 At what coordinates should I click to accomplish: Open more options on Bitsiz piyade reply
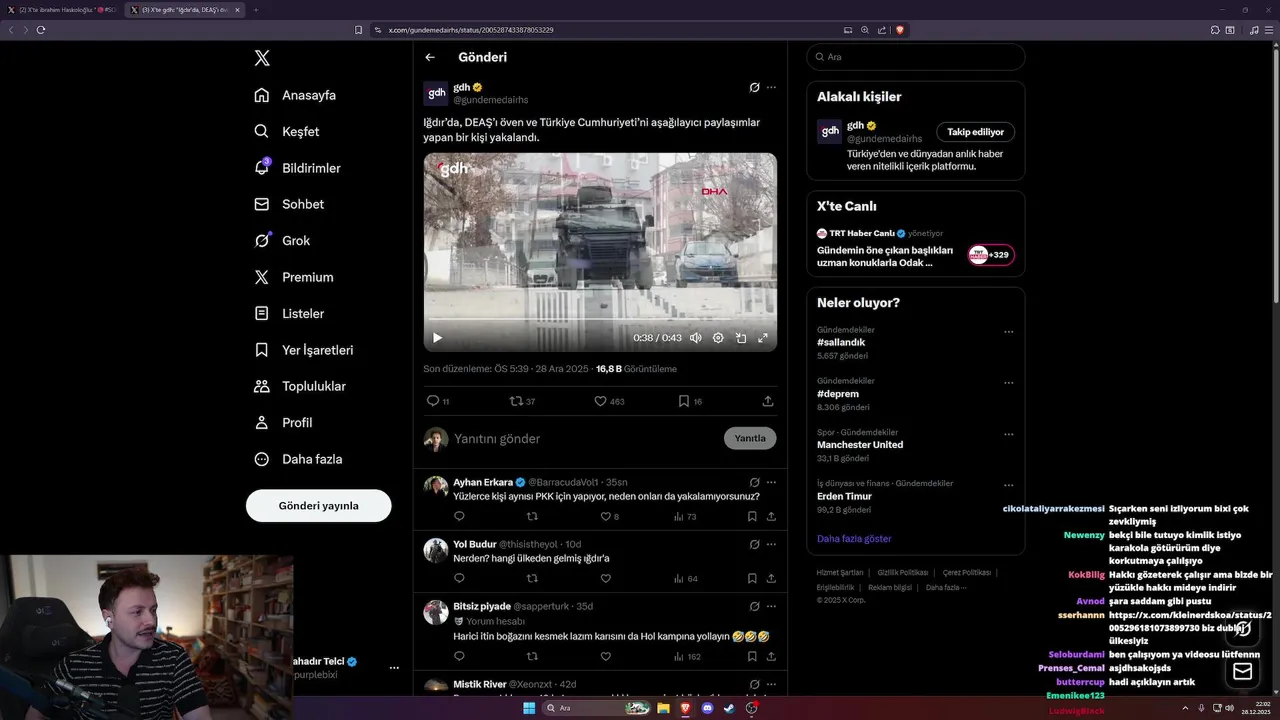click(771, 606)
